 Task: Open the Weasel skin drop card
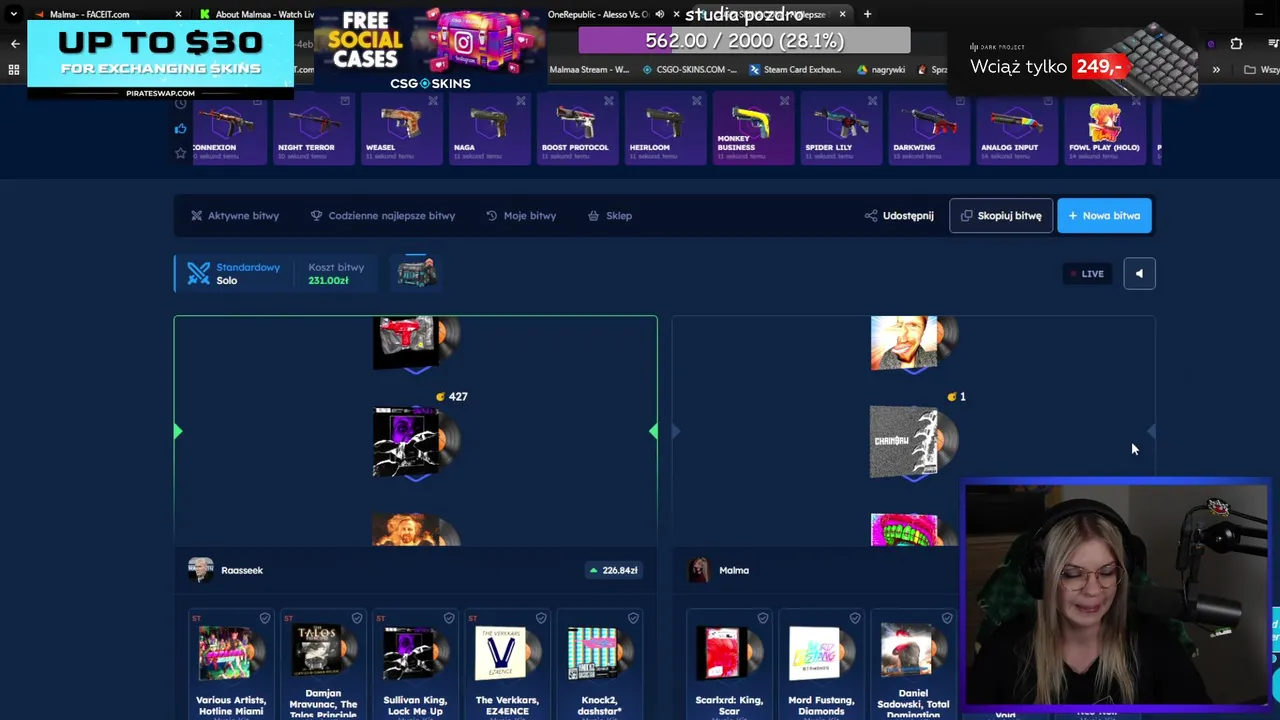[x=401, y=128]
